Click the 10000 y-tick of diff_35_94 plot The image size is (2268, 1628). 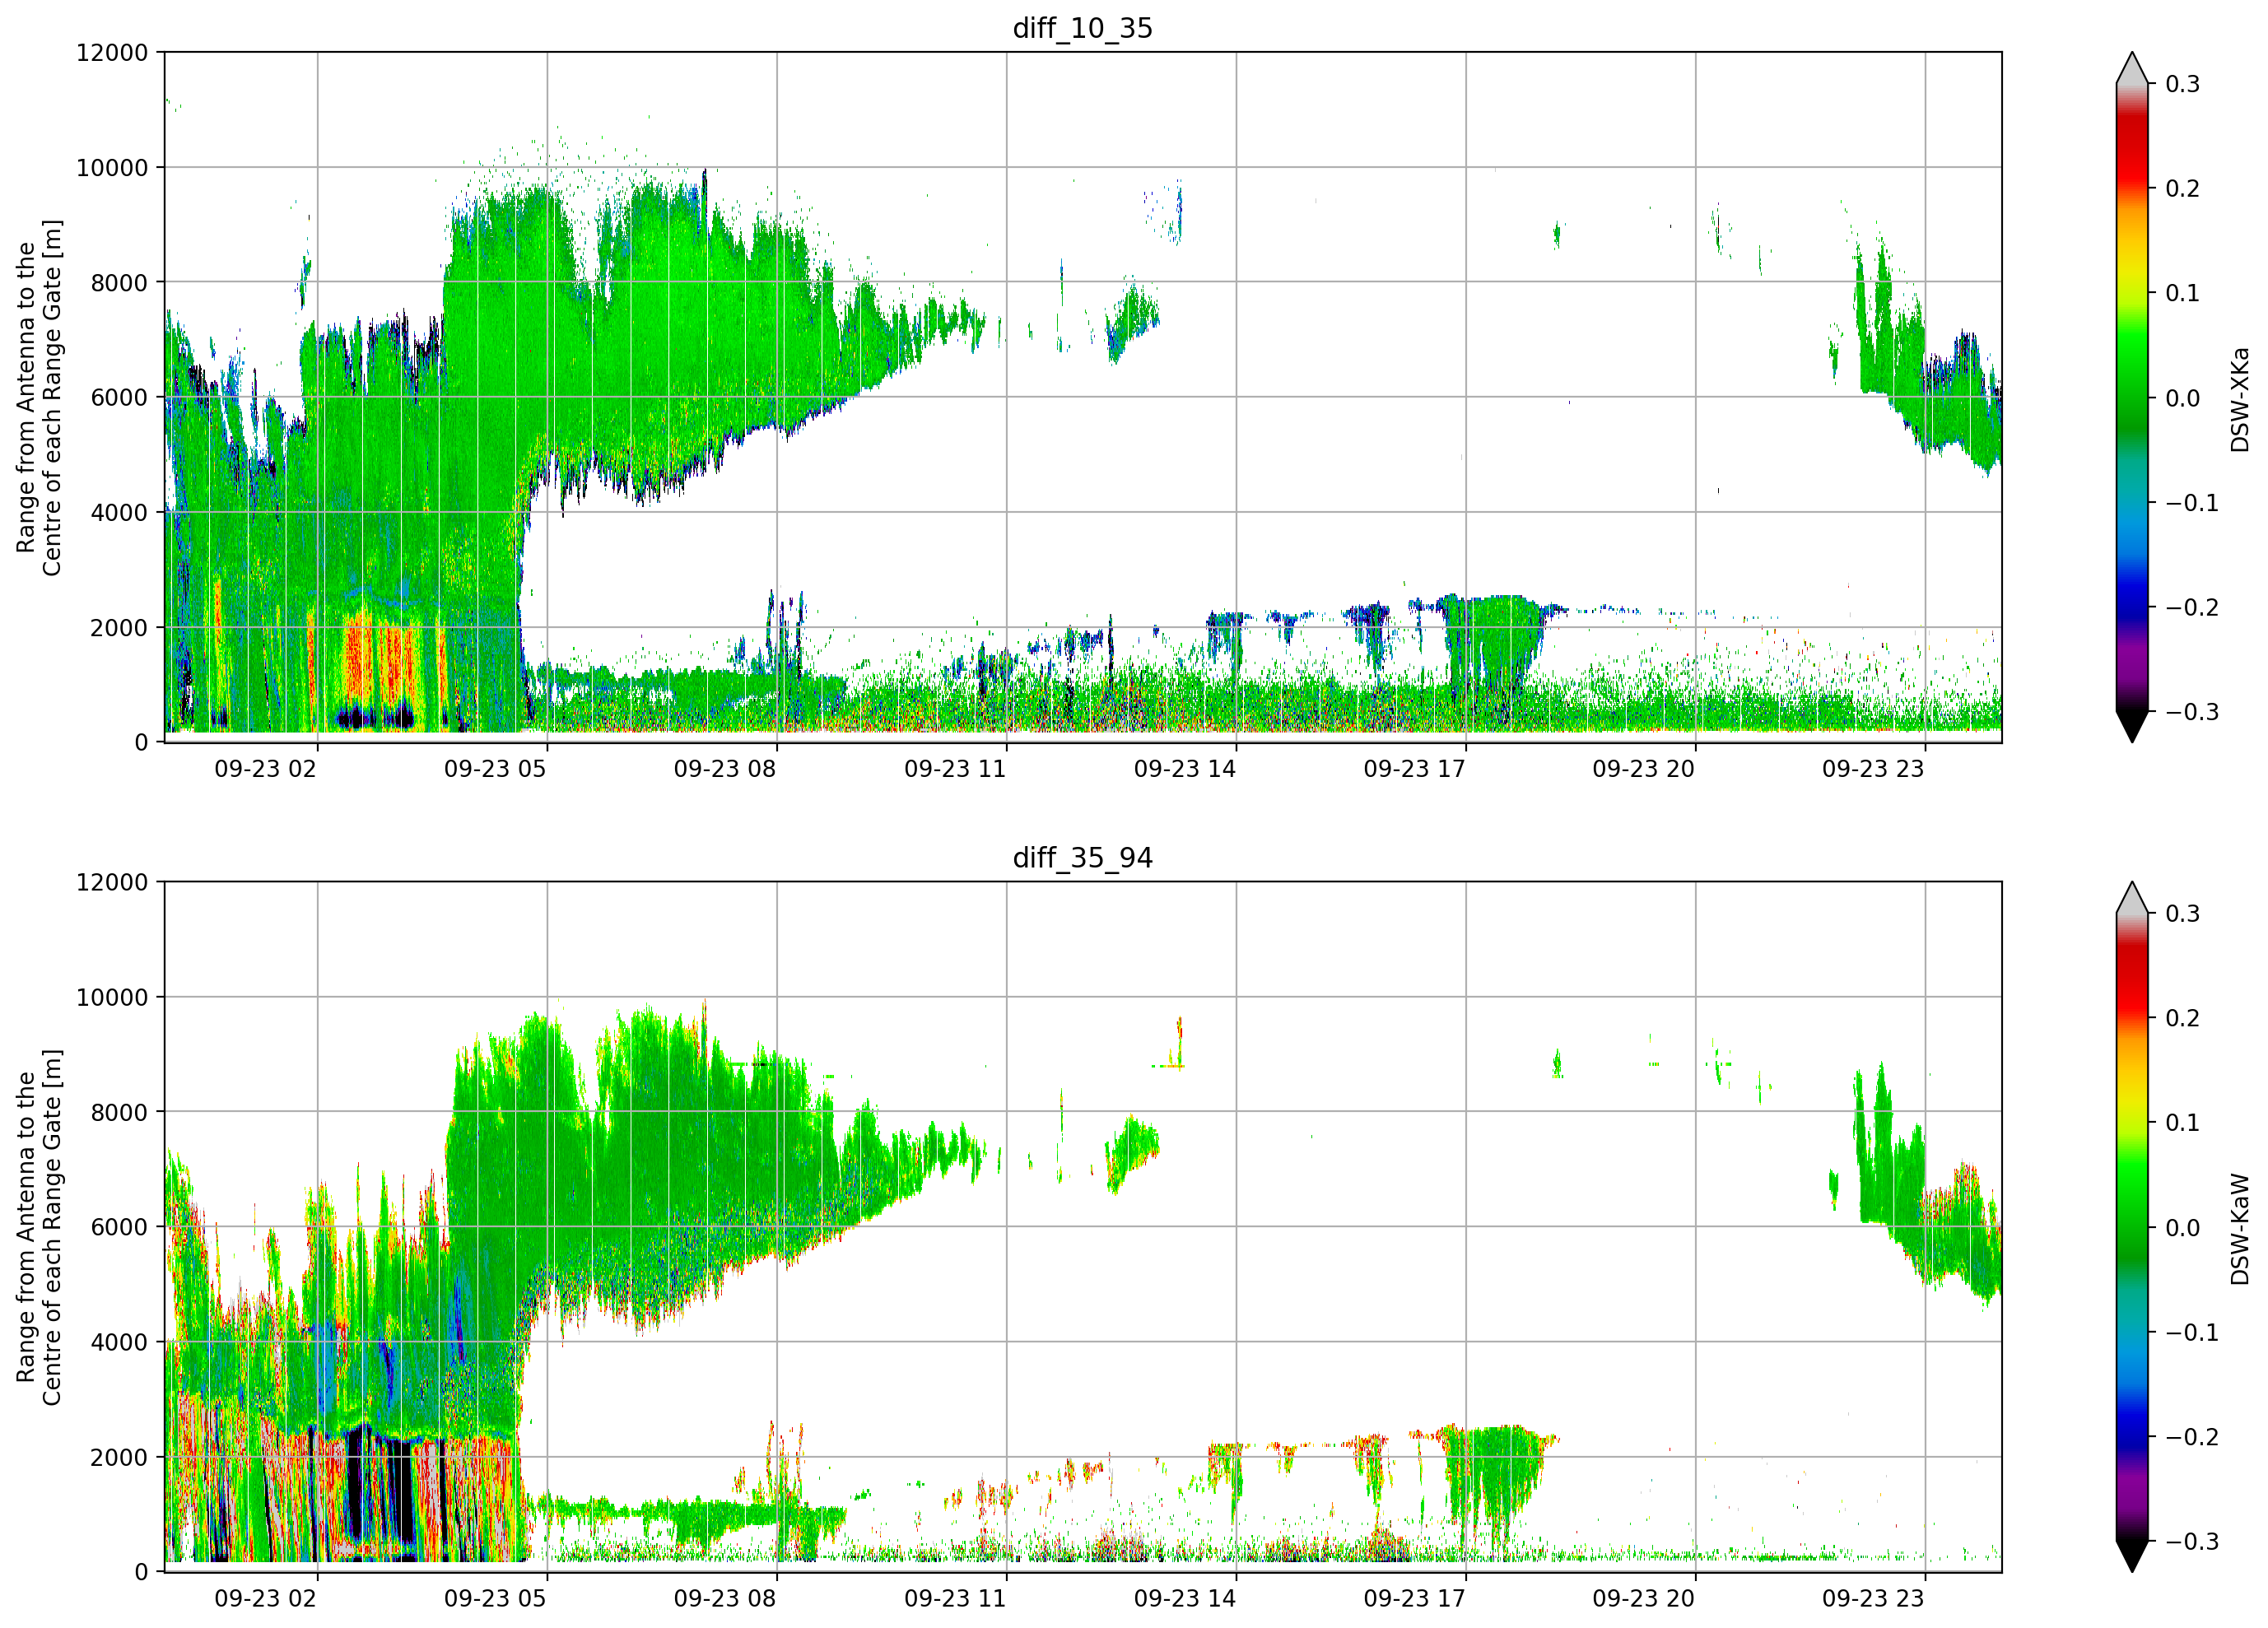click(x=112, y=998)
